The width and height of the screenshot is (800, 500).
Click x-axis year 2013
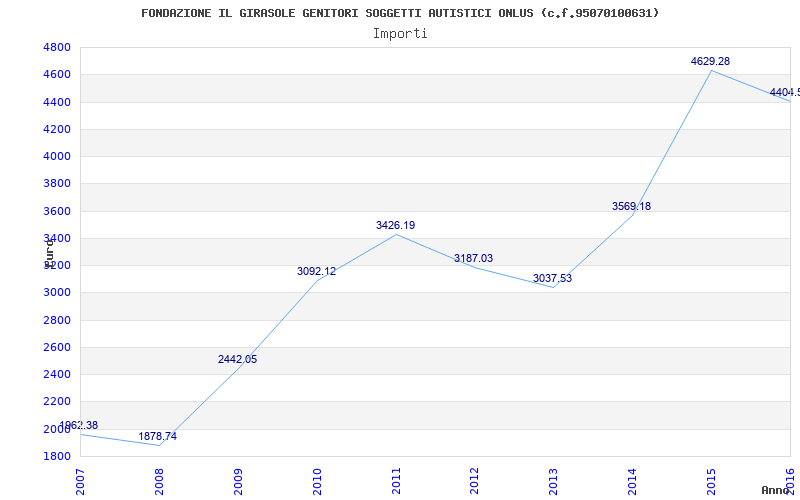[554, 482]
